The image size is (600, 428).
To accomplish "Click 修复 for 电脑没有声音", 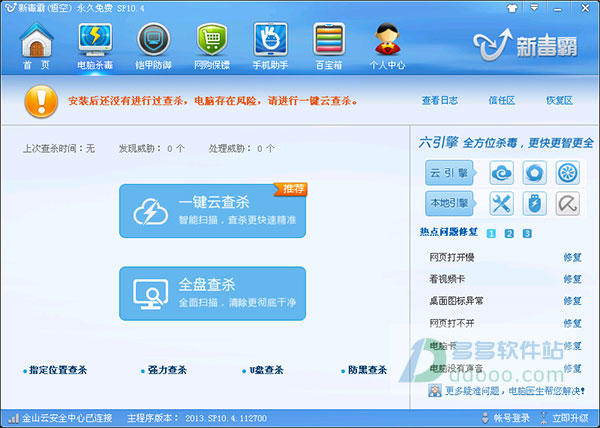I will 572,369.
